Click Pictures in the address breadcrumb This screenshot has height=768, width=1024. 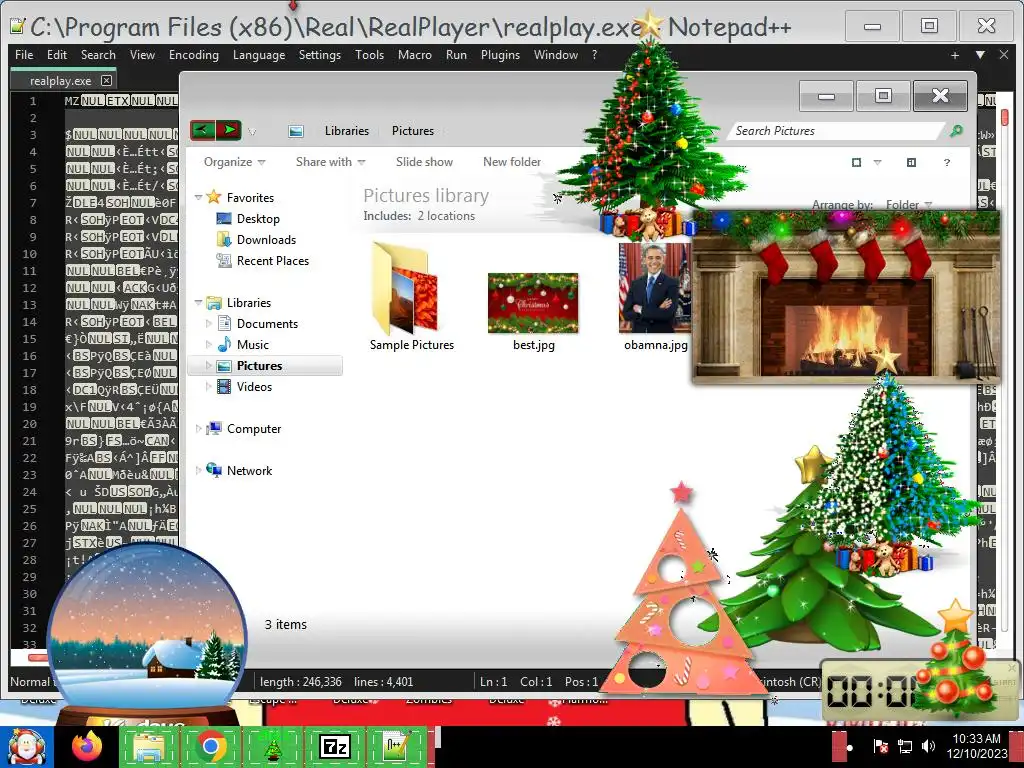pyautogui.click(x=413, y=131)
